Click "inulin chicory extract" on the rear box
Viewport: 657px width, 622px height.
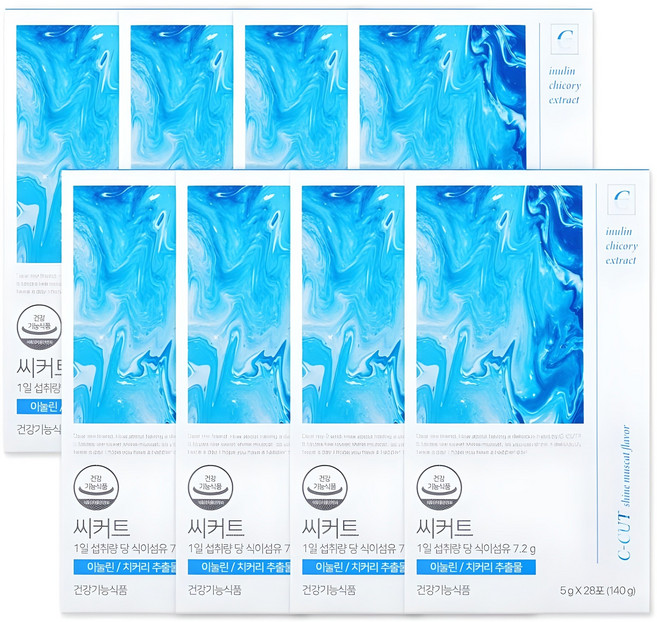pyautogui.click(x=565, y=86)
